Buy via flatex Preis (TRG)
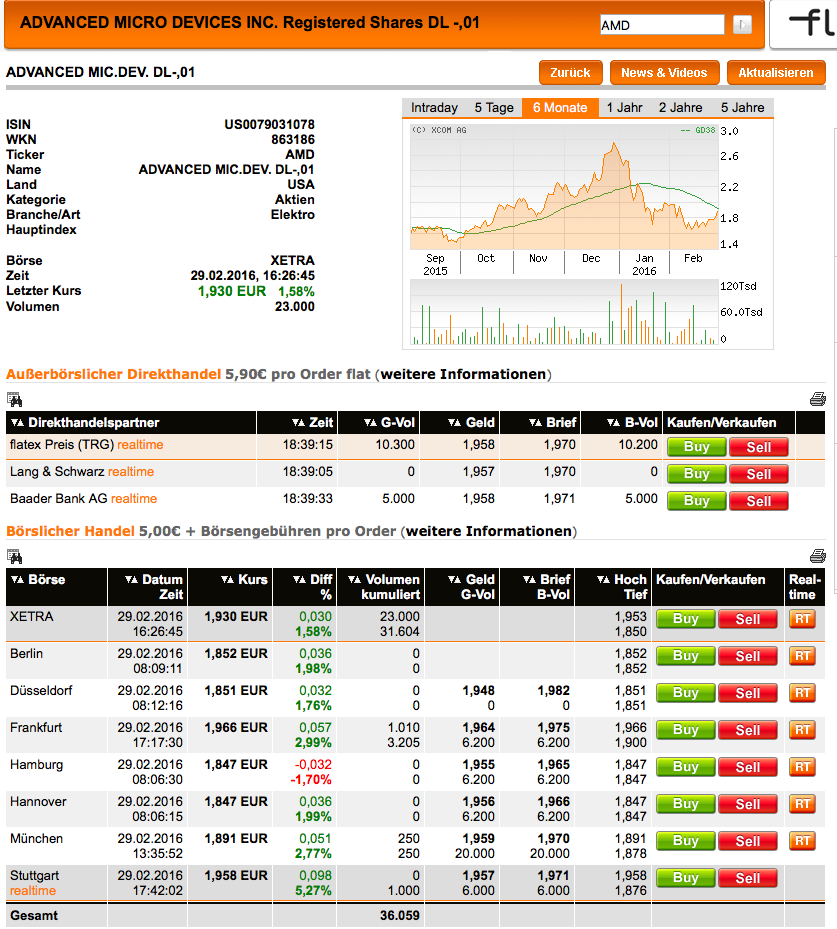 (x=697, y=447)
